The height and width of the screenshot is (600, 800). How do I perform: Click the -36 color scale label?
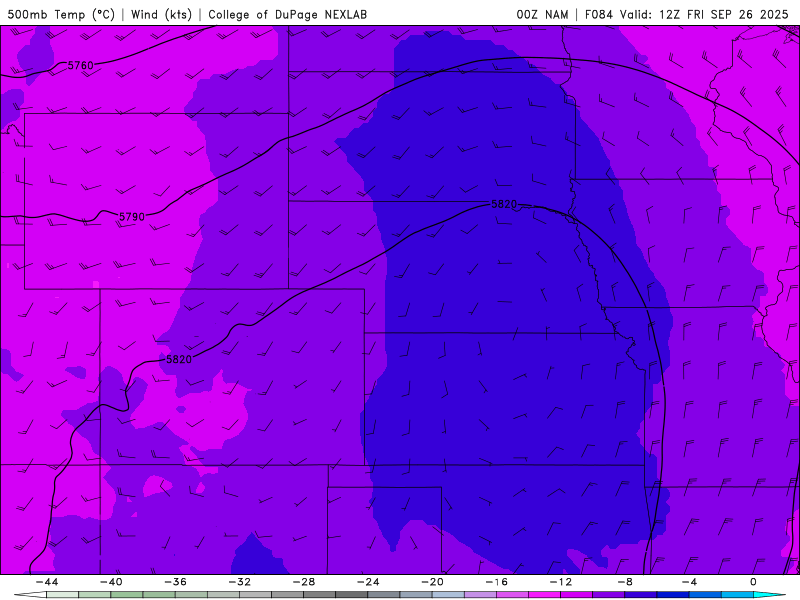[176, 582]
